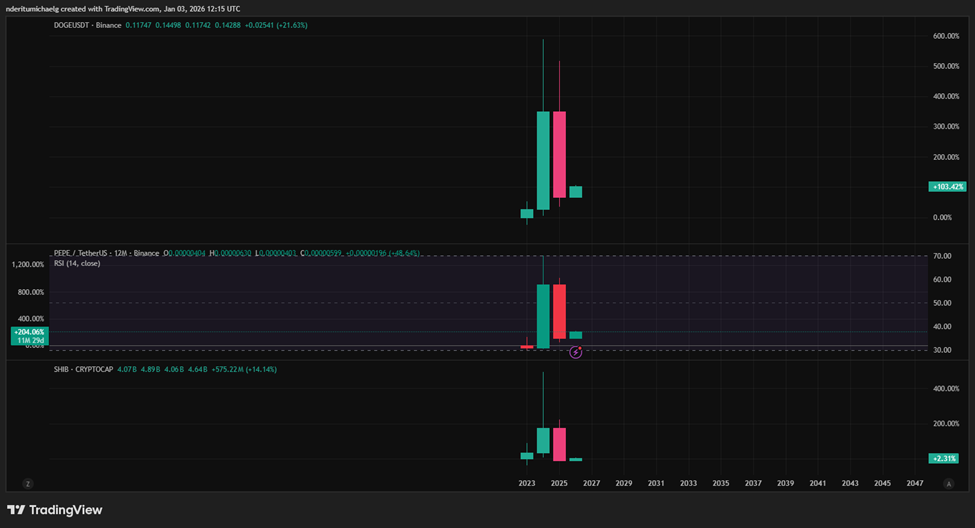Toggle the auto-scale A button at bottom-right
This screenshot has width=975, height=528.
[949, 483]
